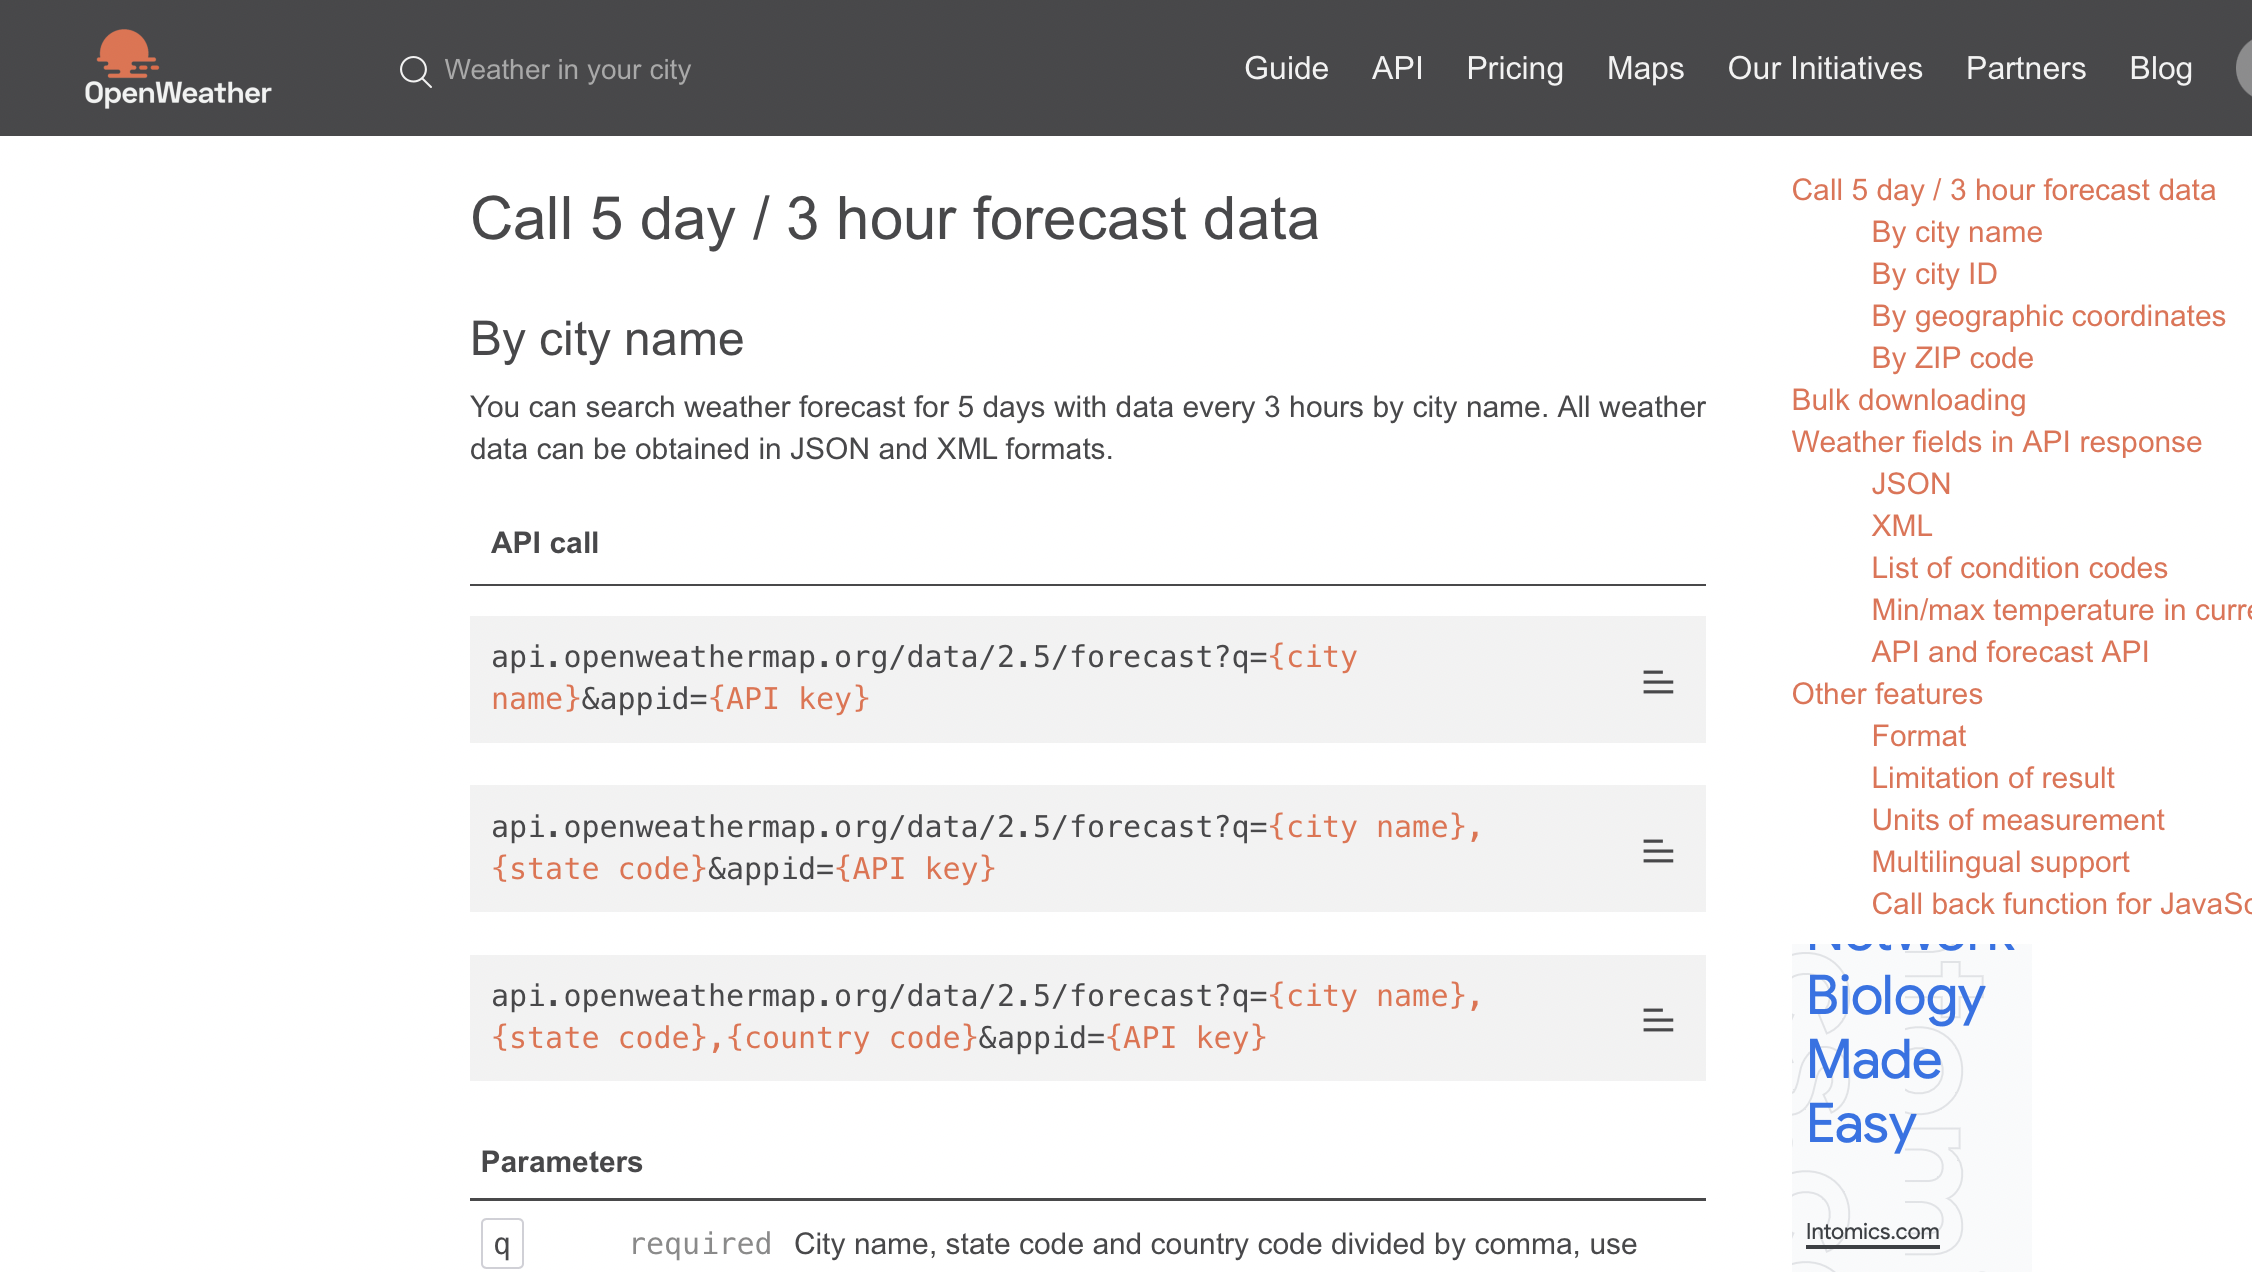Viewport: 2252px width, 1272px height.
Task: Click the Weather in your city search field
Action: point(567,70)
